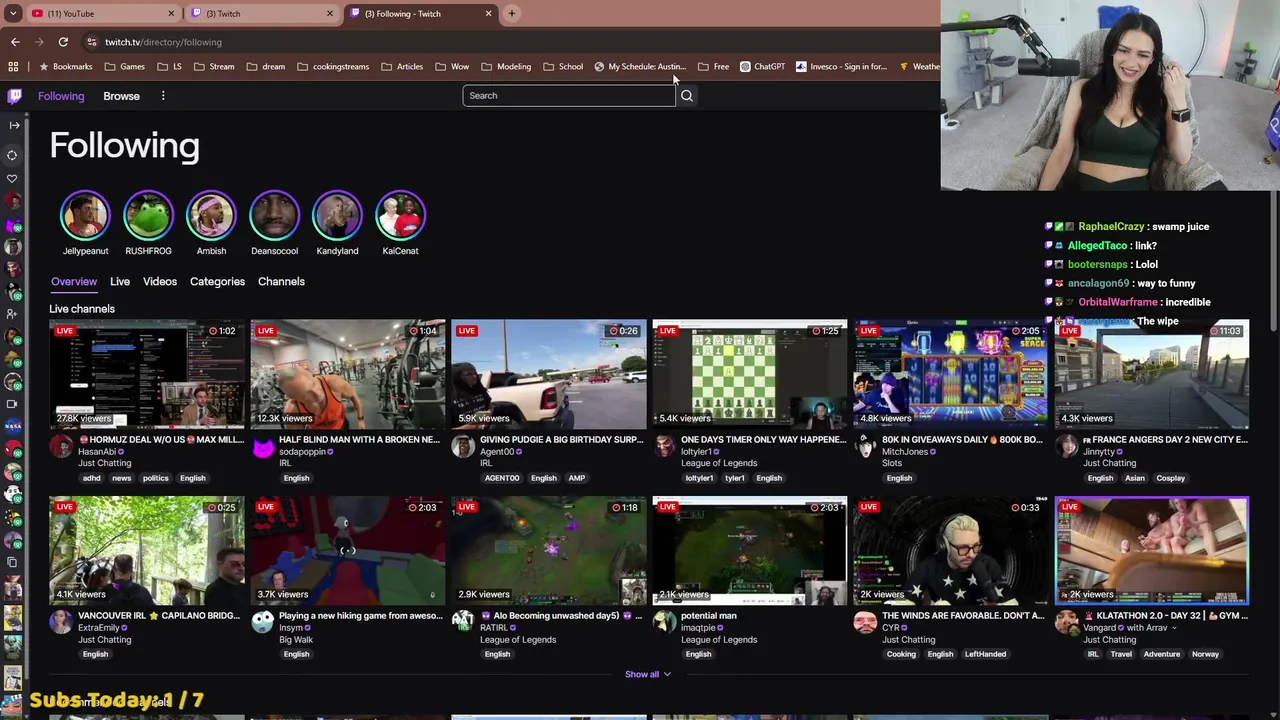
Task: Open the Articles bookmarks folder
Action: tap(402, 67)
